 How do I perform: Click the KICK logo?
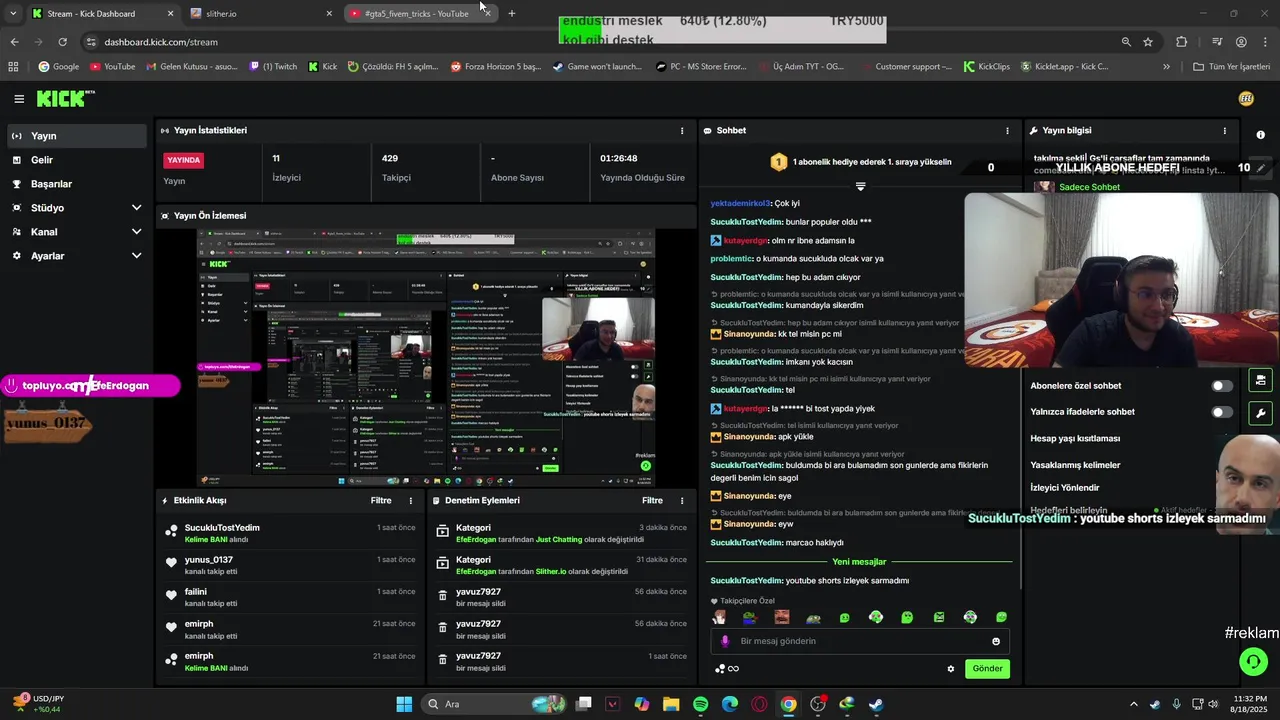(62, 99)
